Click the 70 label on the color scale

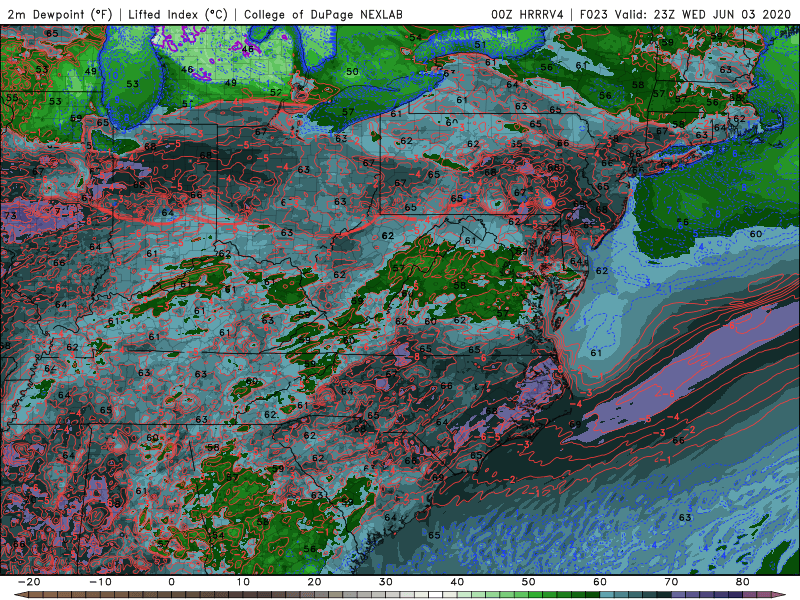(671, 582)
